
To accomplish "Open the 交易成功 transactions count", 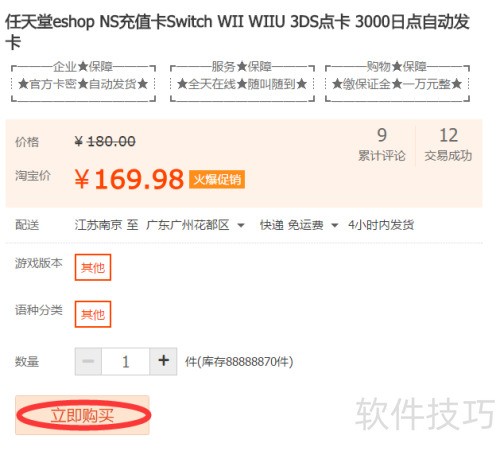I will point(448,145).
